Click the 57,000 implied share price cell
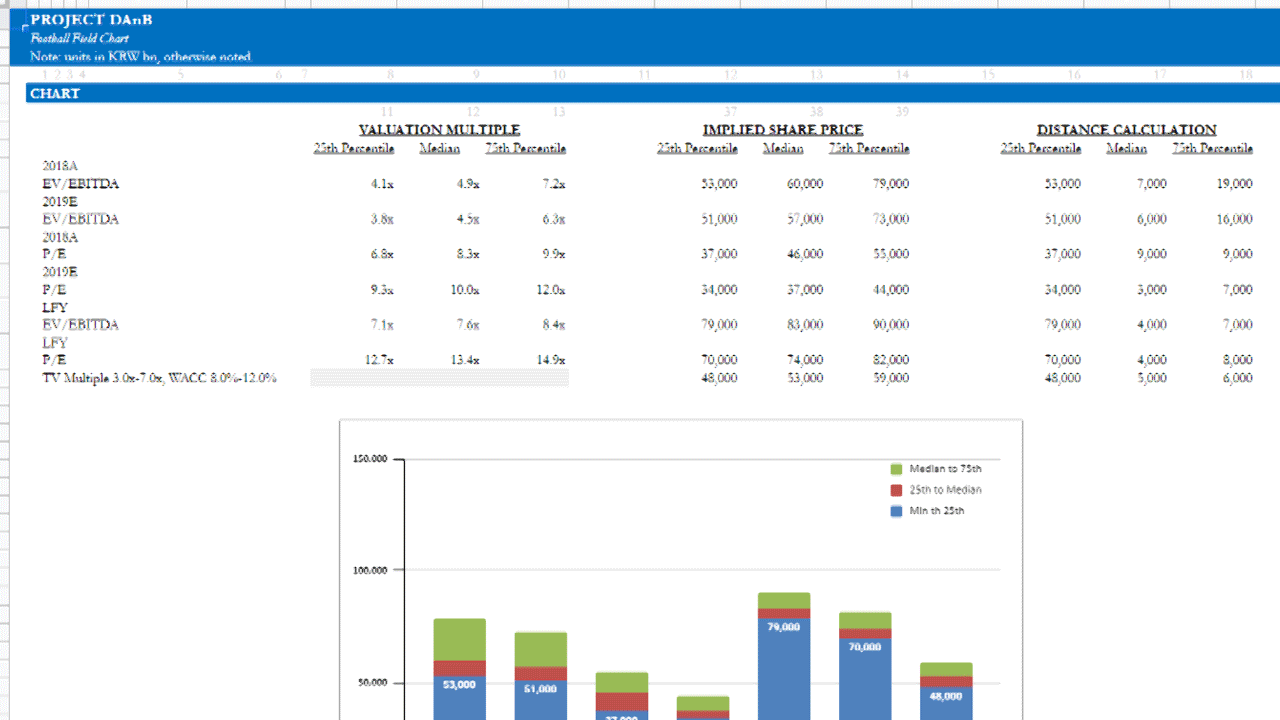This screenshot has height=720, width=1280. [805, 219]
